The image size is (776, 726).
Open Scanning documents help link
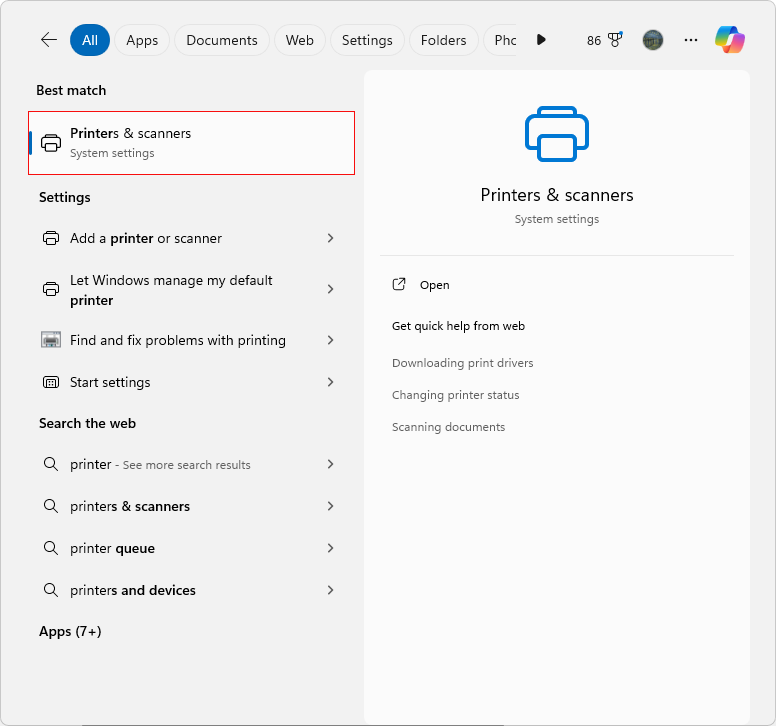(x=449, y=427)
